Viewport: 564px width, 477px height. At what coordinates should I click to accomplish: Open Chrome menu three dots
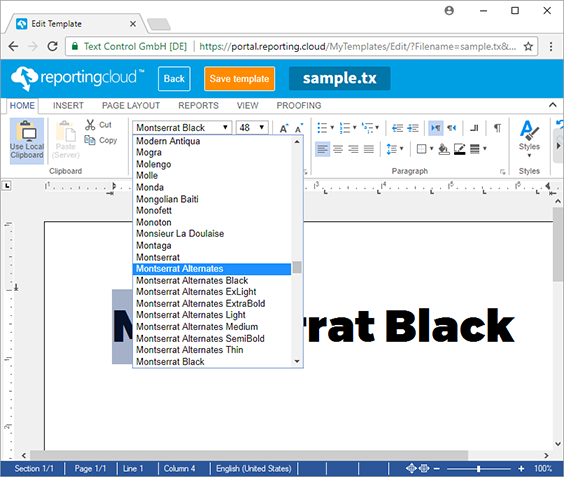[x=551, y=46]
